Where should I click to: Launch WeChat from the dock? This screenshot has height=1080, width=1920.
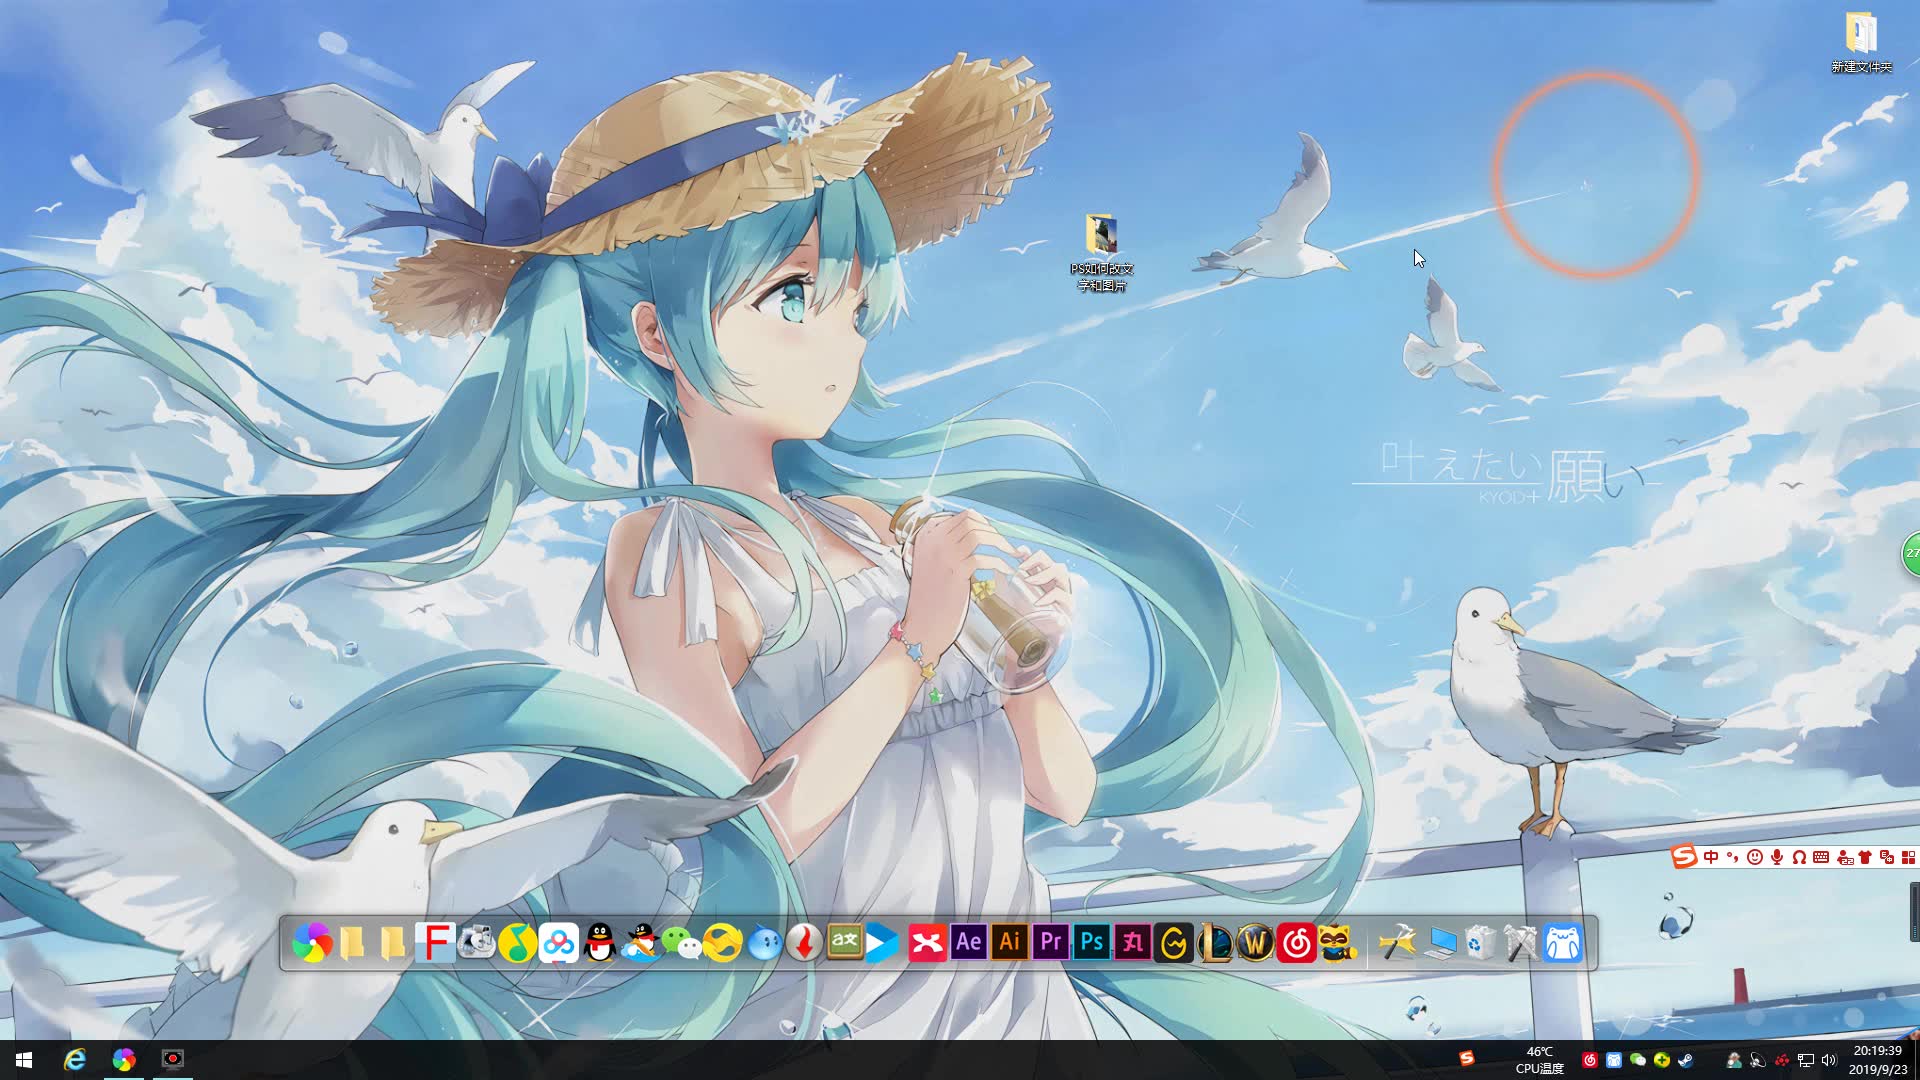pos(682,942)
